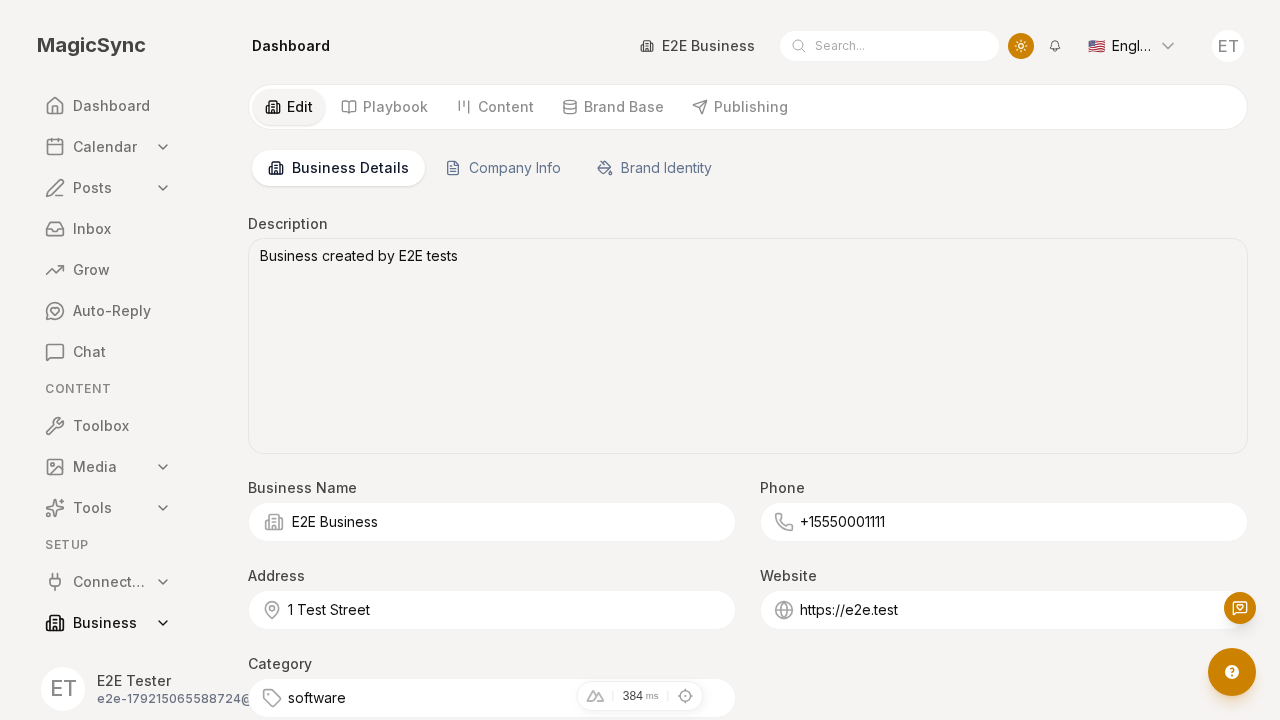Open the English language dropdown
Image resolution: width=1280 pixels, height=720 pixels.
tap(1131, 46)
